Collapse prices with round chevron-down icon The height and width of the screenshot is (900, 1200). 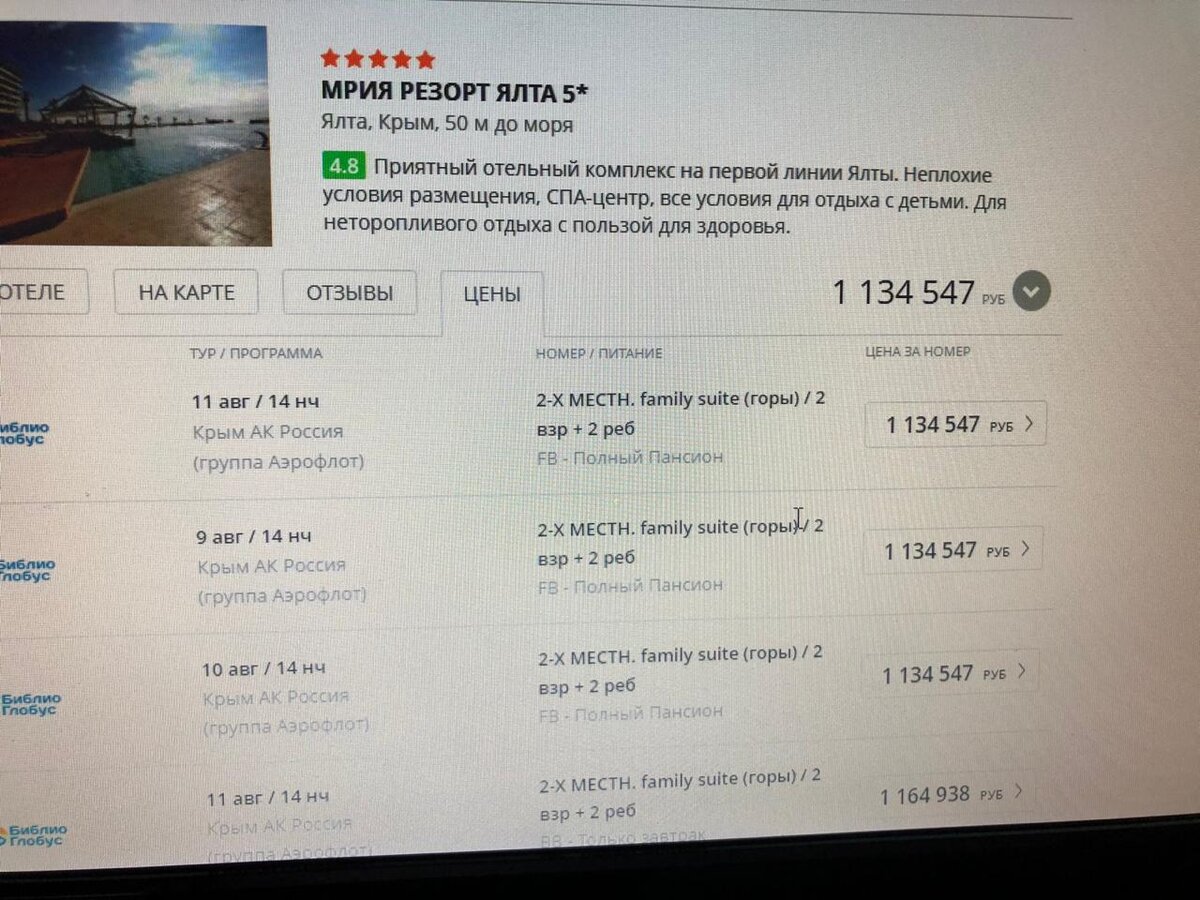pos(1031,292)
